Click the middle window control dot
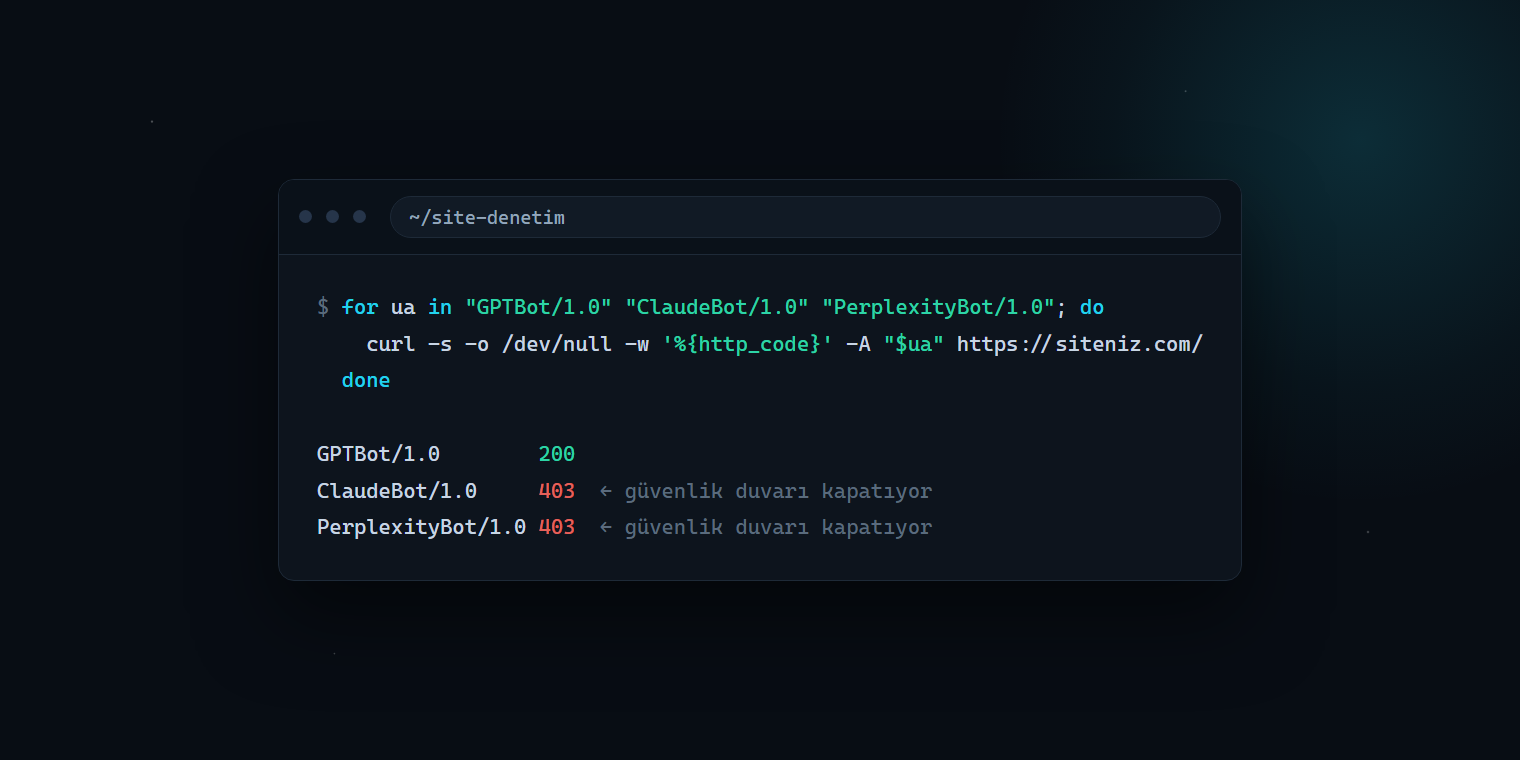Screen dimensions: 1520x760 [333, 217]
